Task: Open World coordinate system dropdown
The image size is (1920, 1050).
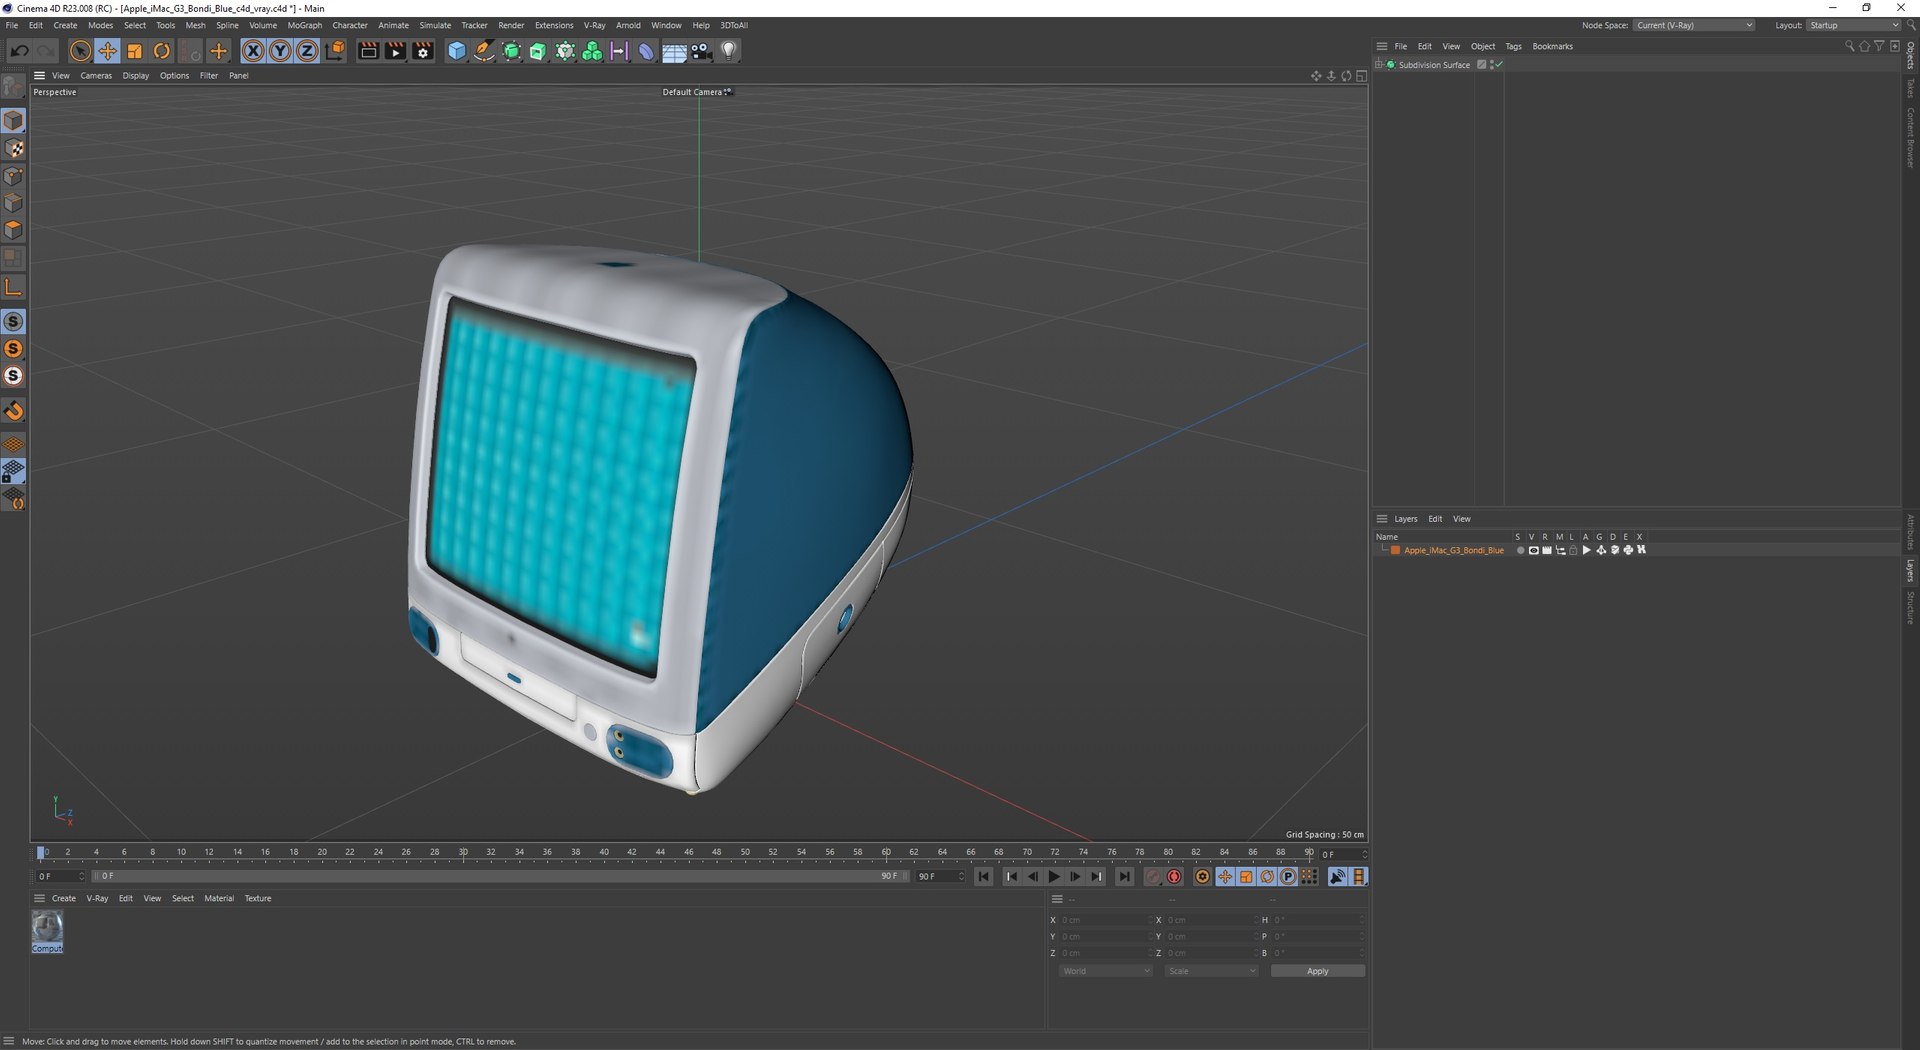Action: pyautogui.click(x=1106, y=971)
